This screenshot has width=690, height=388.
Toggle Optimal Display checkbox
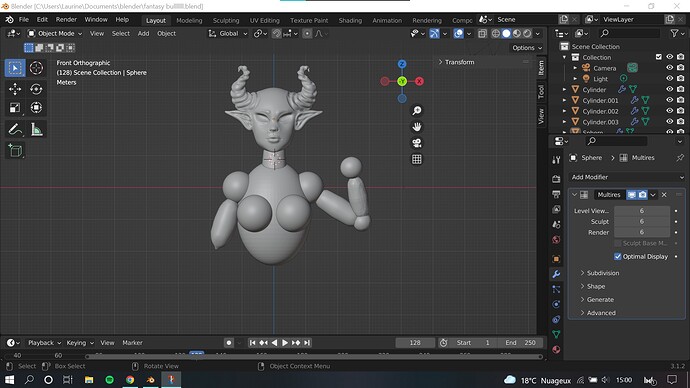point(617,256)
